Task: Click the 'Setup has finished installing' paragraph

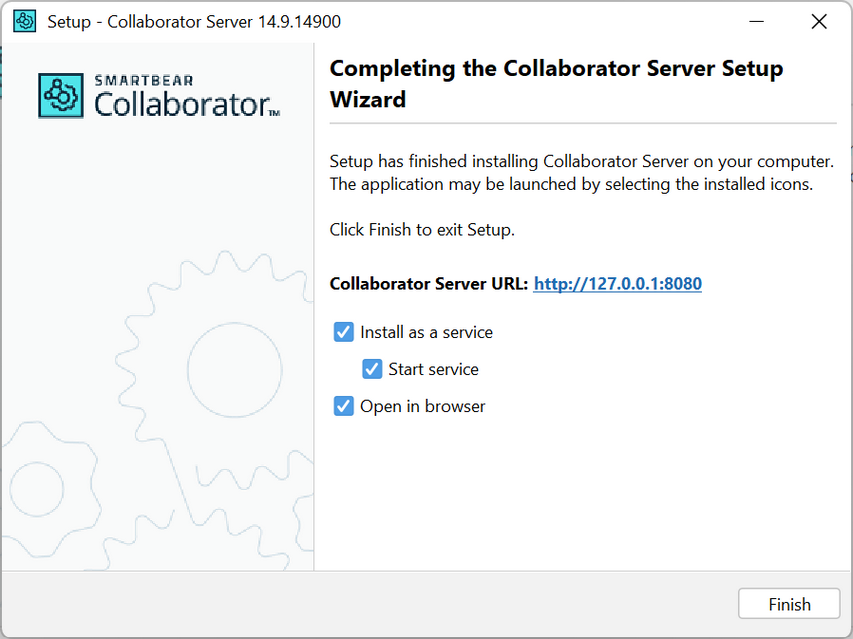Action: coord(582,172)
